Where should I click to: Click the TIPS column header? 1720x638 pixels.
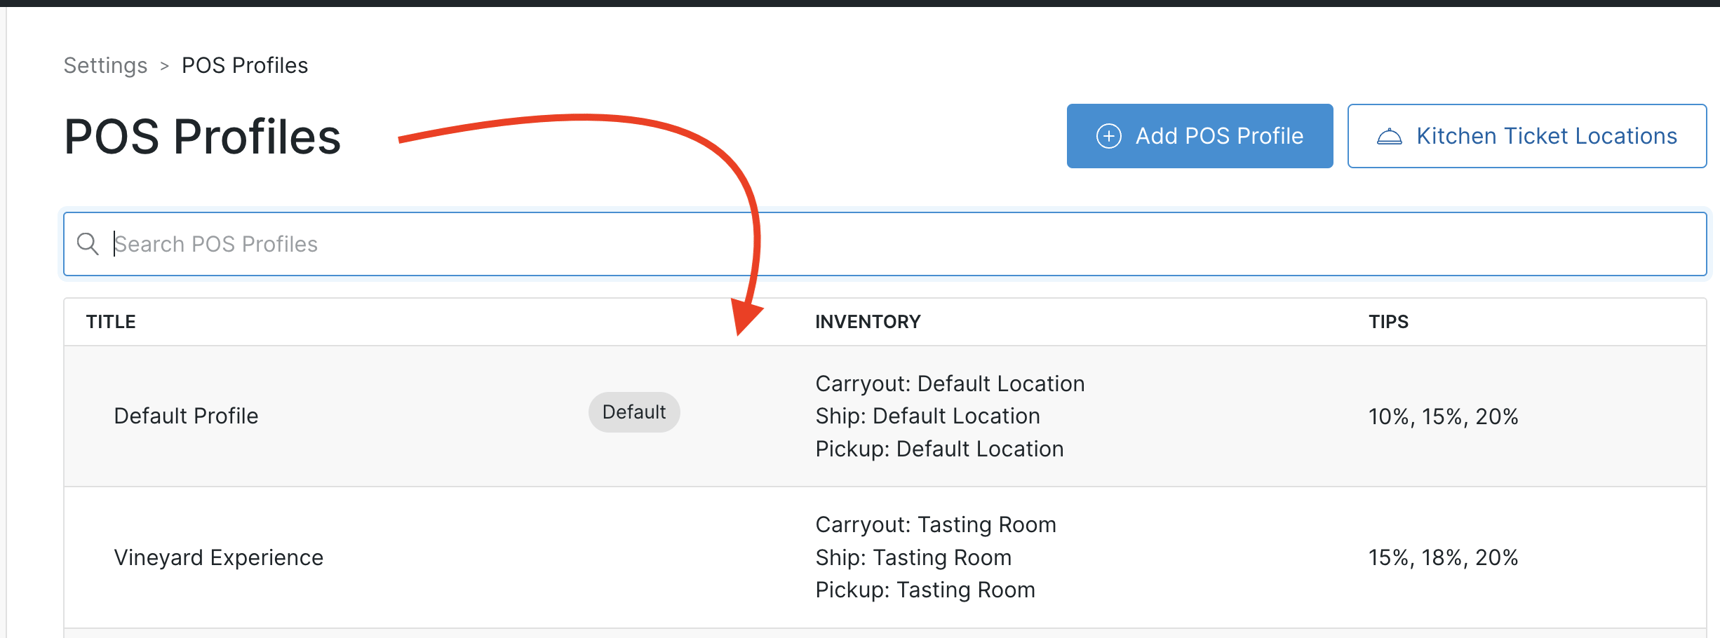point(1388,322)
